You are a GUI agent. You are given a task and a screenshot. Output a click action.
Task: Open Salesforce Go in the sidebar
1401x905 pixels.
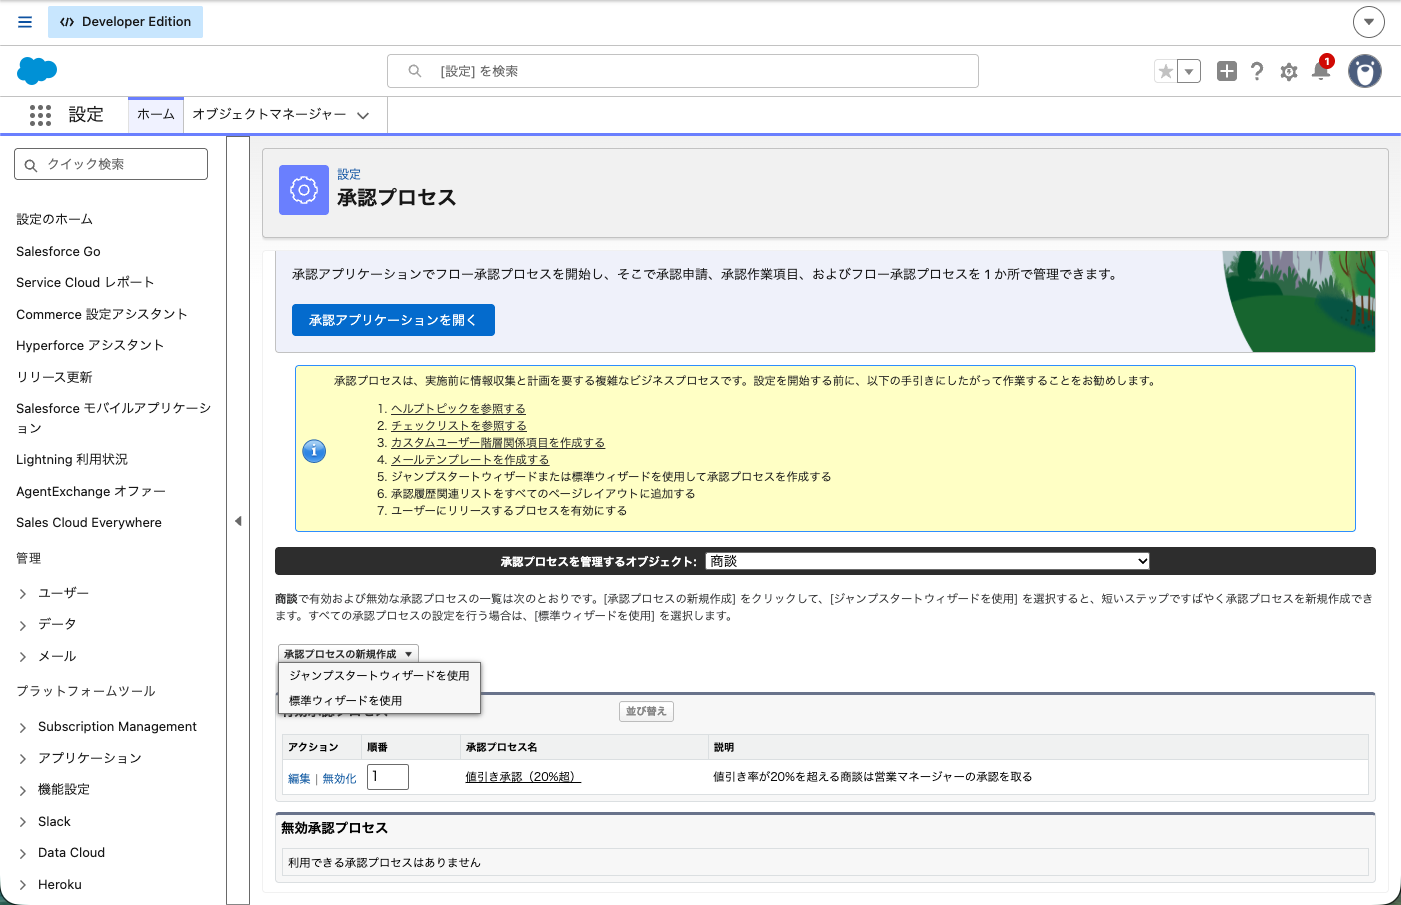coord(58,252)
